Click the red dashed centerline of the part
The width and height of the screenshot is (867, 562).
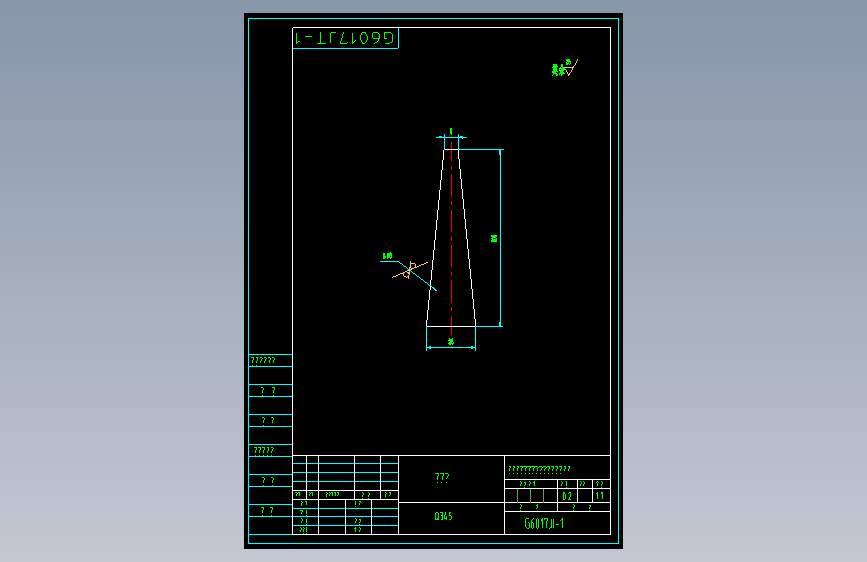[x=452, y=237]
